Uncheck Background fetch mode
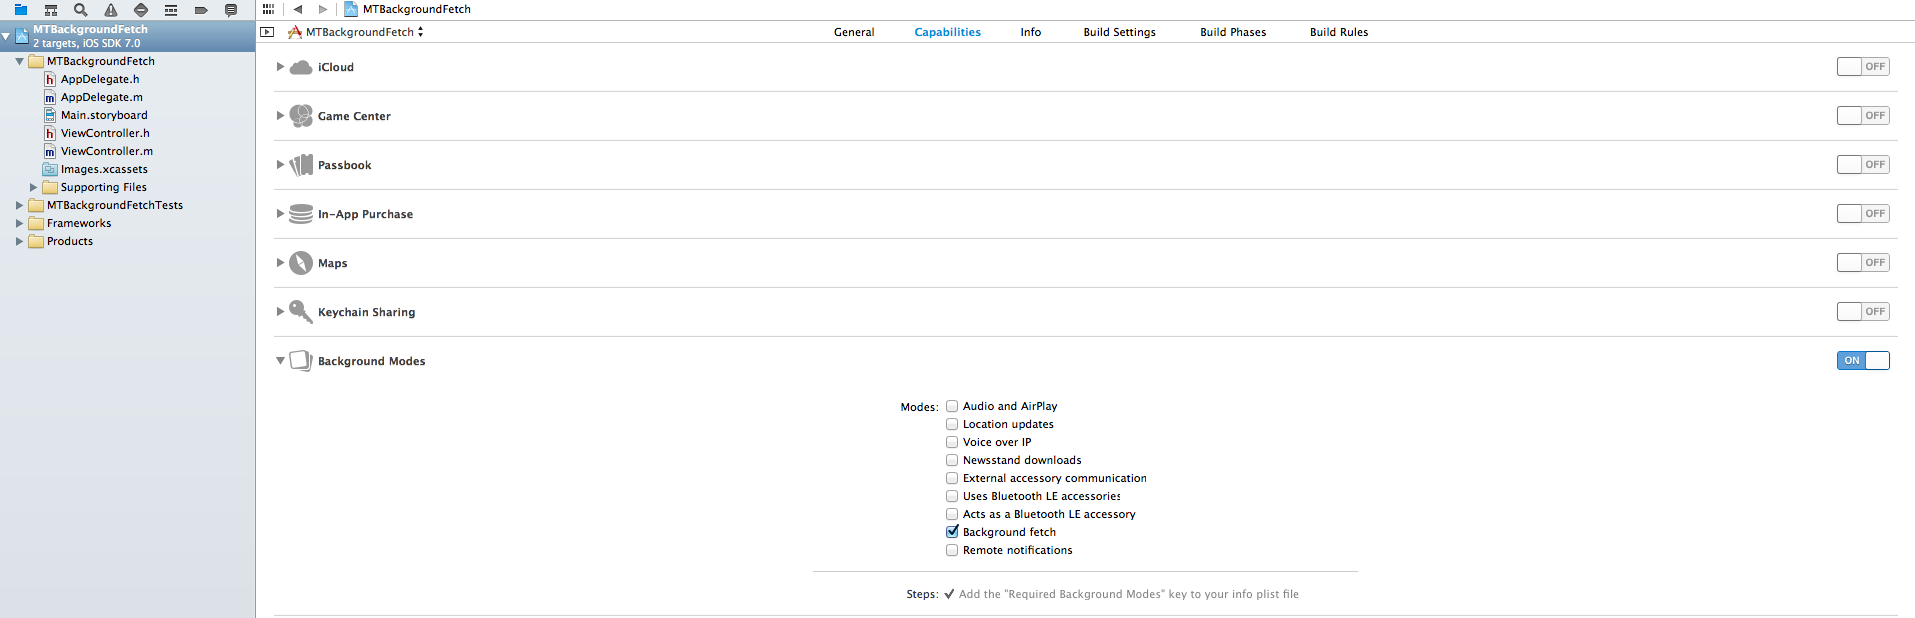 [x=952, y=532]
